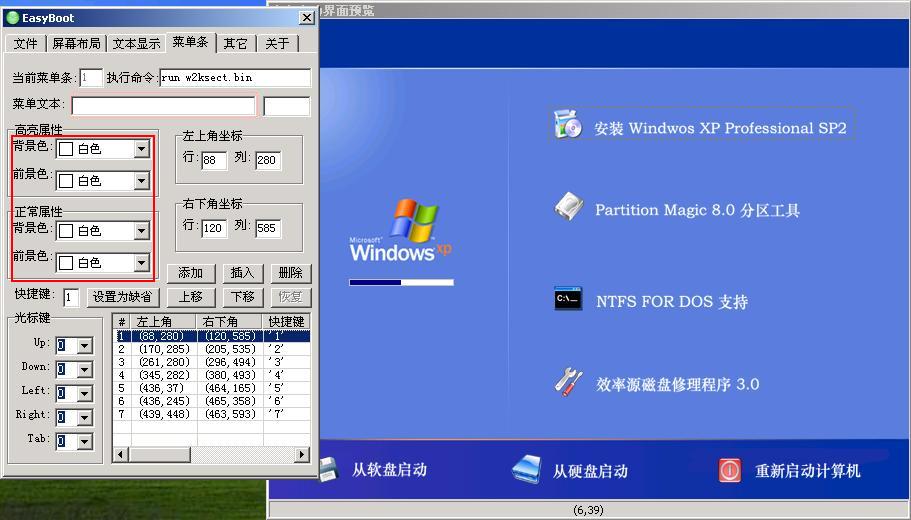Click the 设置为缺省 button
The image size is (911, 520).
click(x=122, y=297)
